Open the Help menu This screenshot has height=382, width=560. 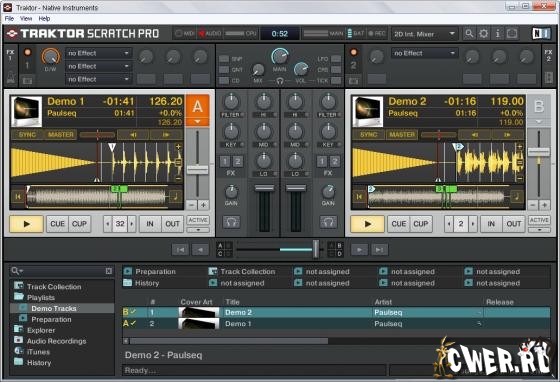coord(44,19)
